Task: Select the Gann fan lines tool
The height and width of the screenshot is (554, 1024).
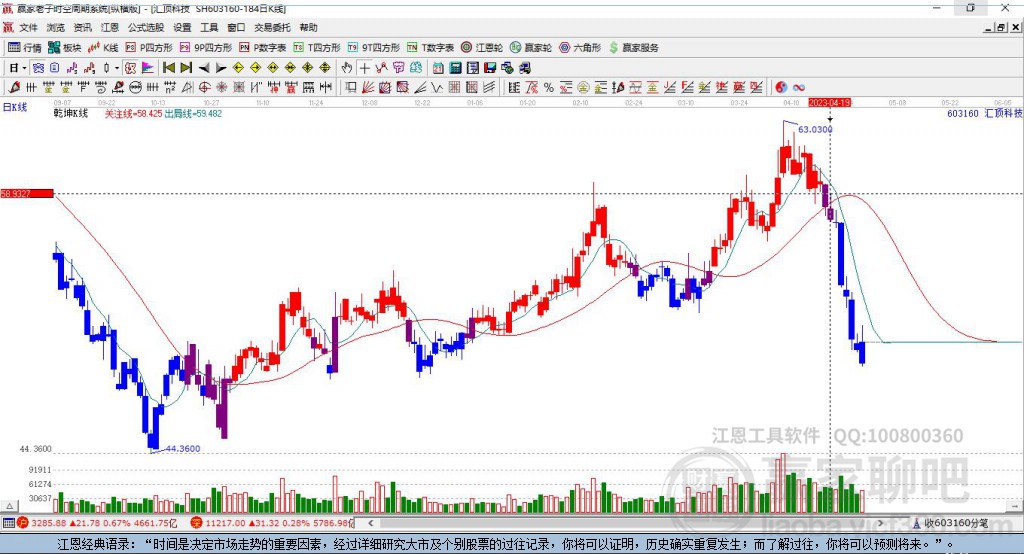Action: tap(368, 88)
